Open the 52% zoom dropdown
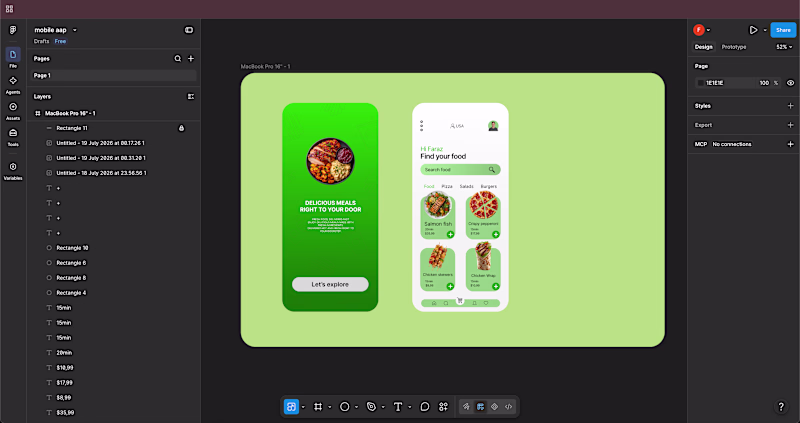Viewport: 800px width, 423px height. click(784, 47)
